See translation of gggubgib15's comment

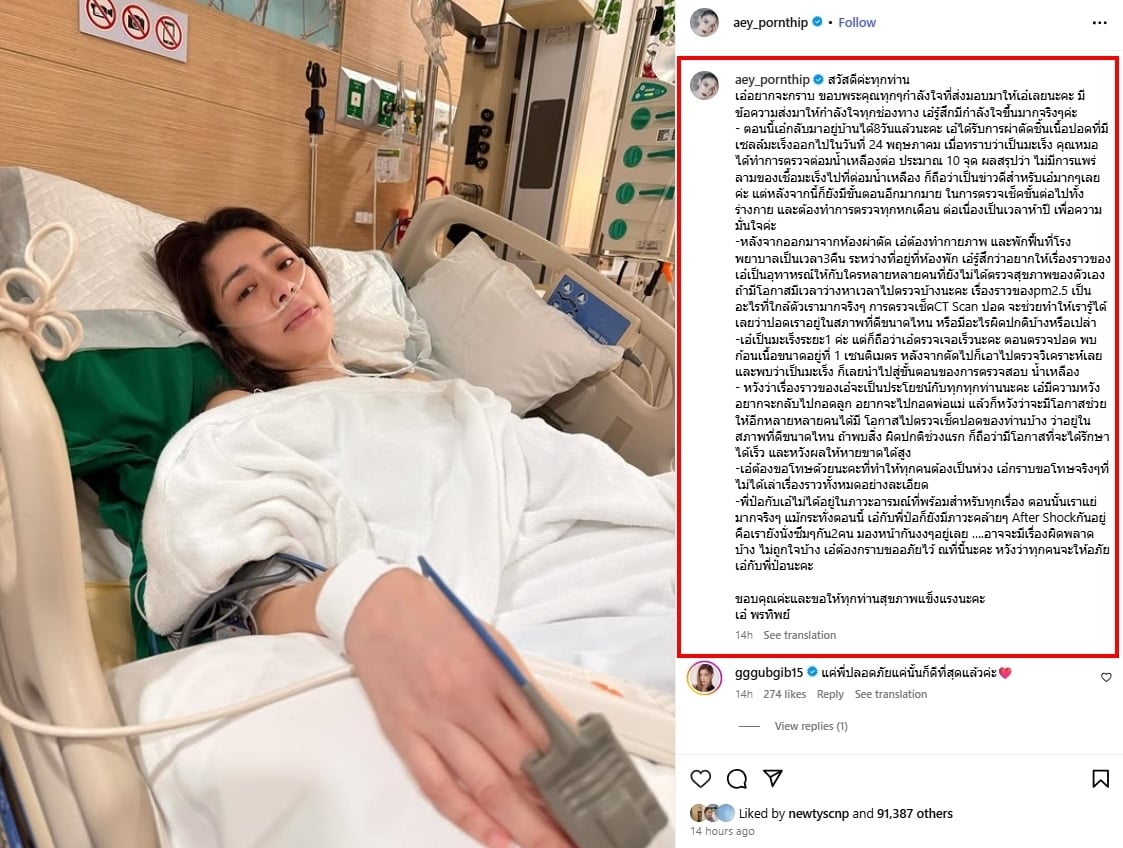890,694
